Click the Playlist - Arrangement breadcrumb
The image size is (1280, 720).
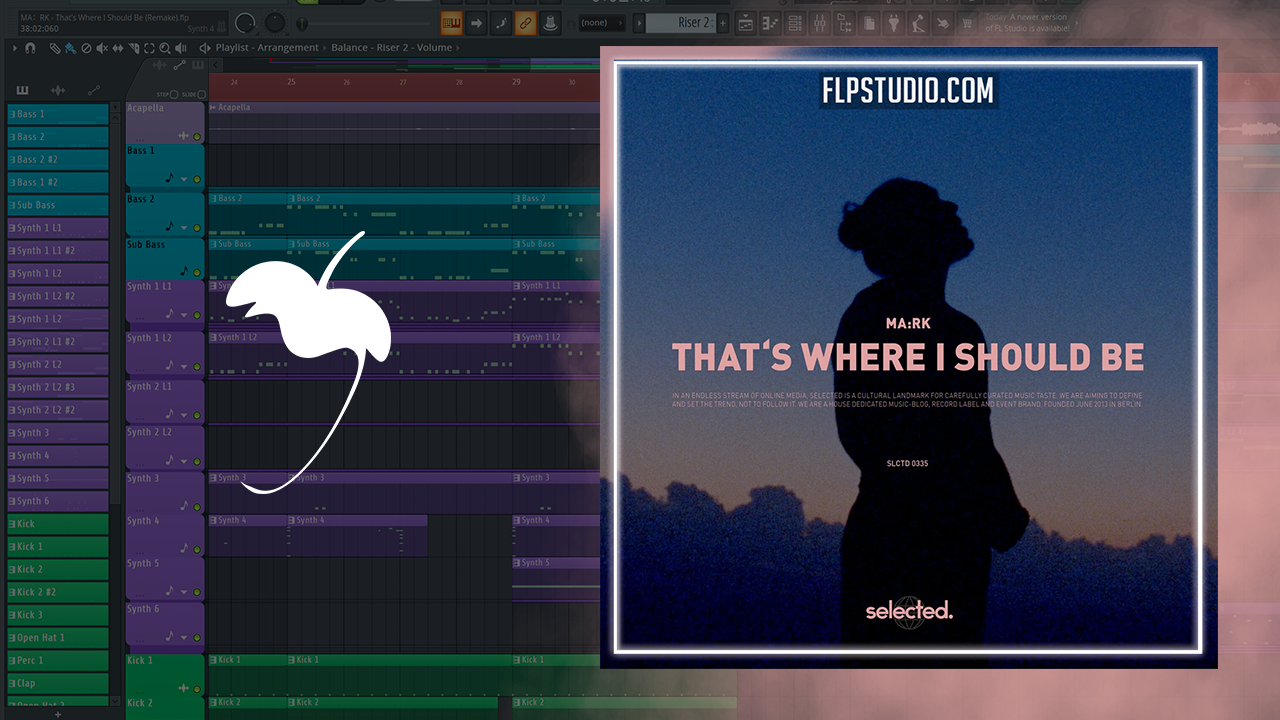coord(267,48)
